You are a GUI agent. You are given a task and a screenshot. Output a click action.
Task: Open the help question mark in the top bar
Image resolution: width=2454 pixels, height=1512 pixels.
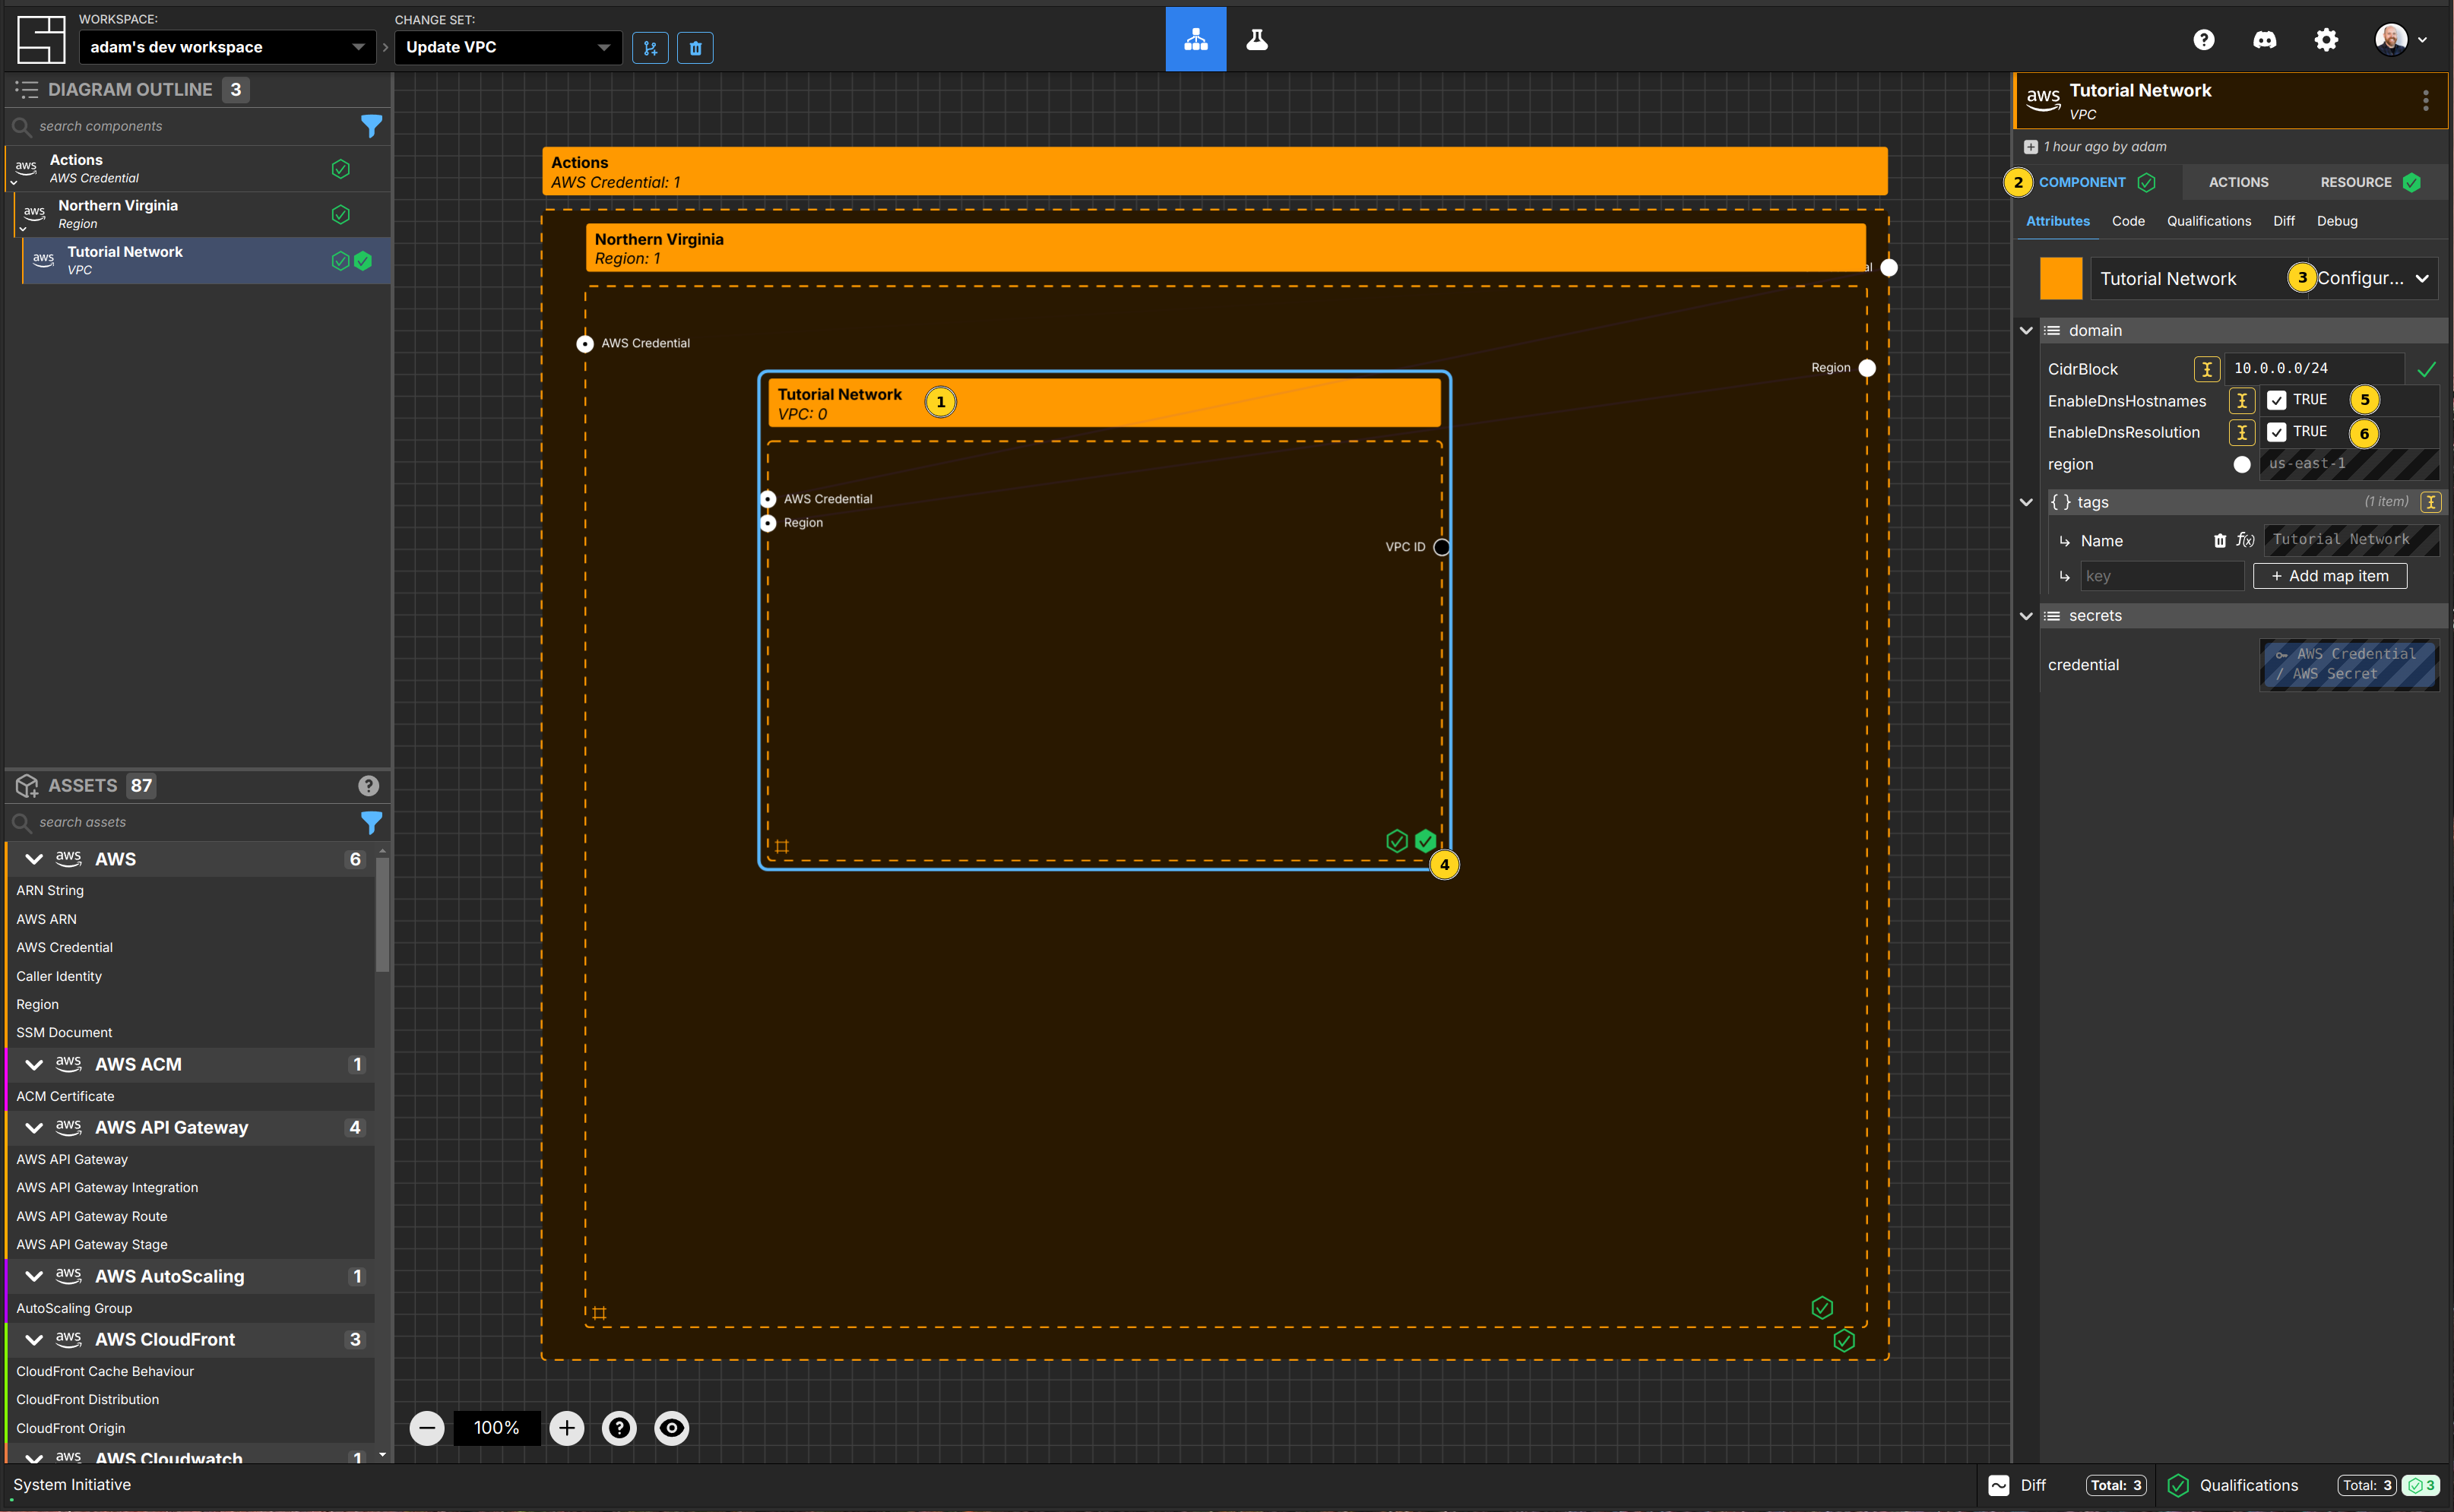coord(2204,40)
